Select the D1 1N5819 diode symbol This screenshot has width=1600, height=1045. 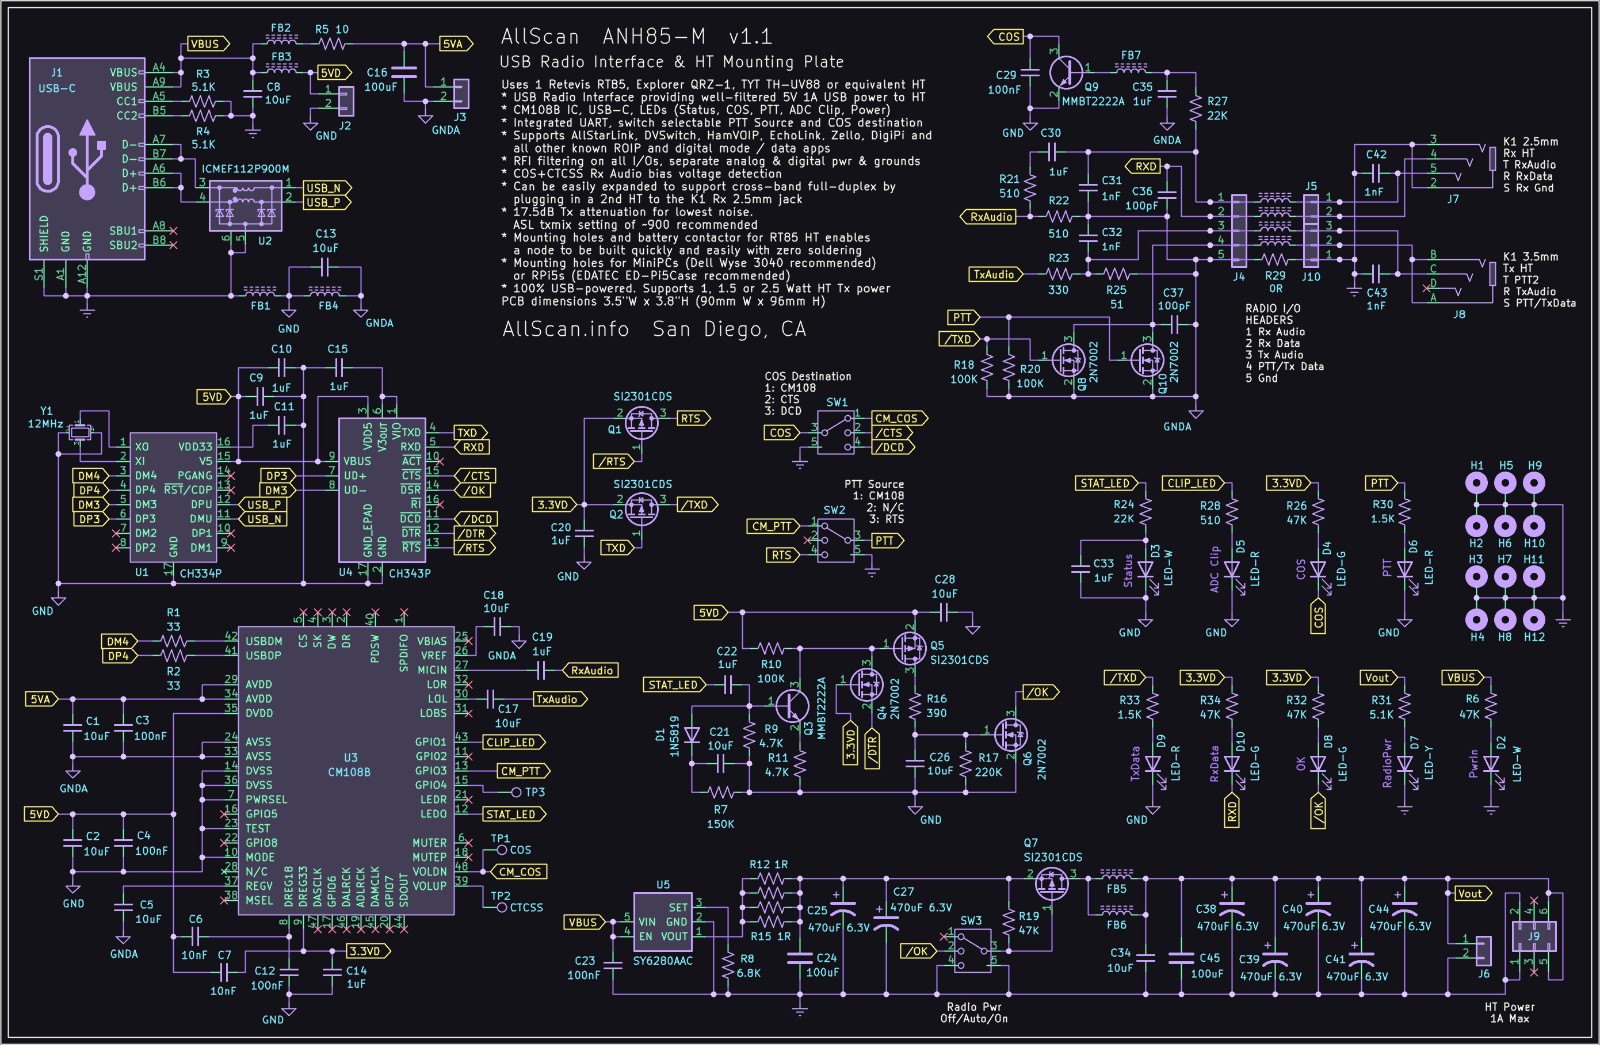tap(692, 735)
